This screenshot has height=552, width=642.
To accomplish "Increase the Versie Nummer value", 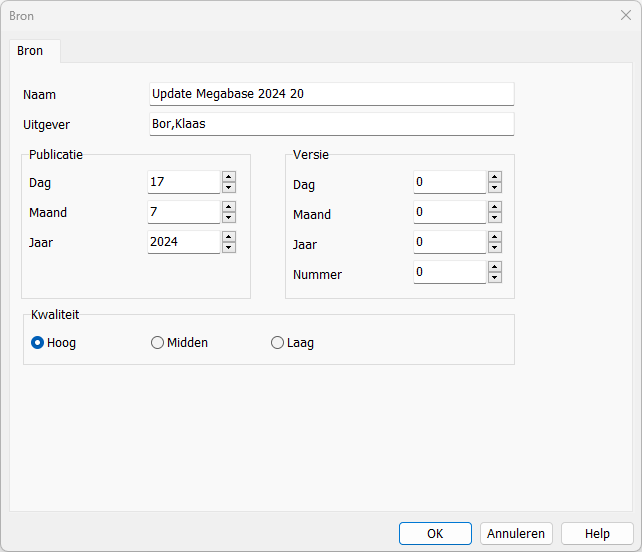I will coord(495,267).
